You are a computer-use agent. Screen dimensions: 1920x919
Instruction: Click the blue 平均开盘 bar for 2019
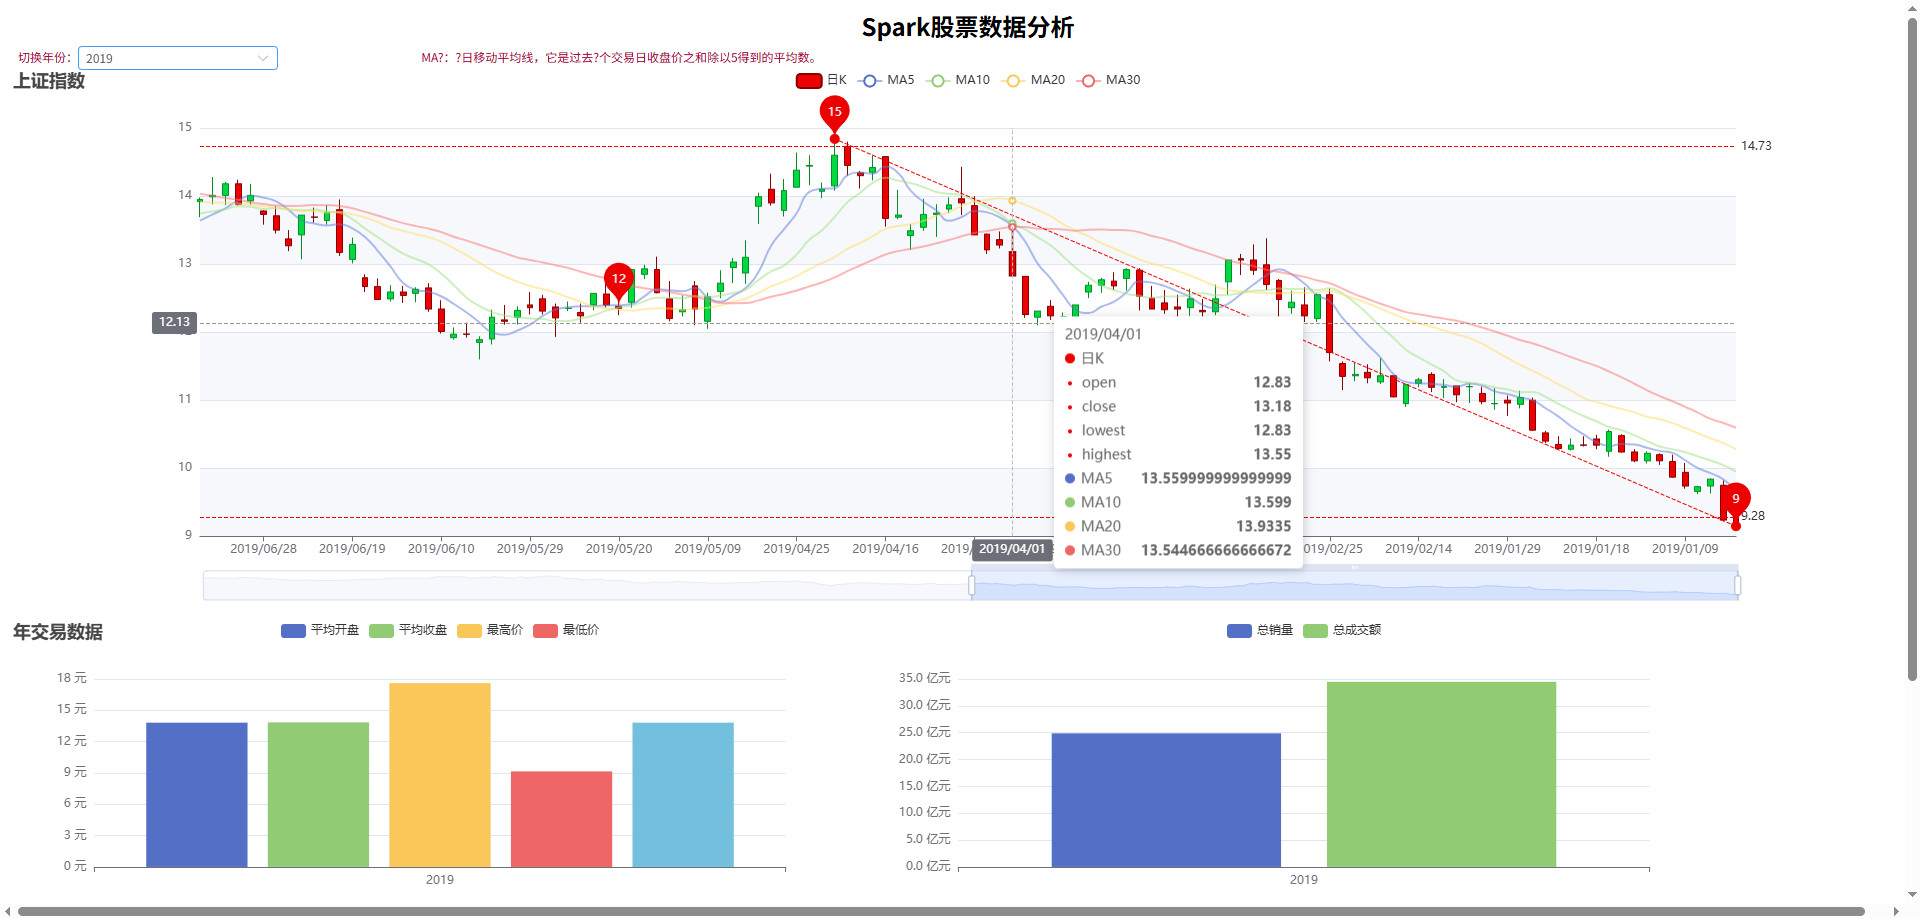(x=196, y=795)
